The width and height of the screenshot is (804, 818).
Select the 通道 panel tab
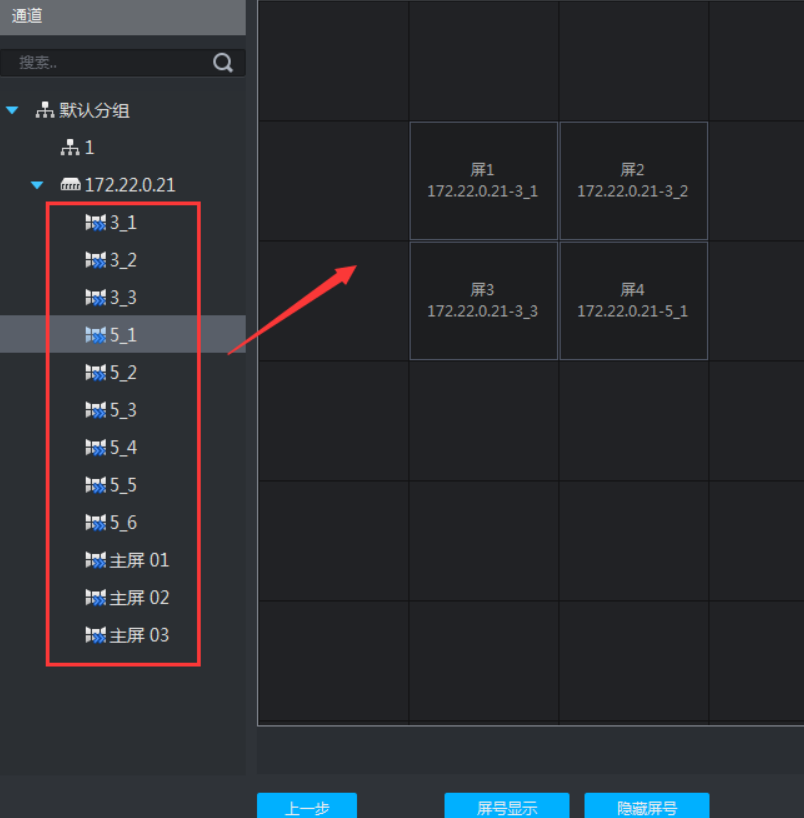tap(27, 17)
